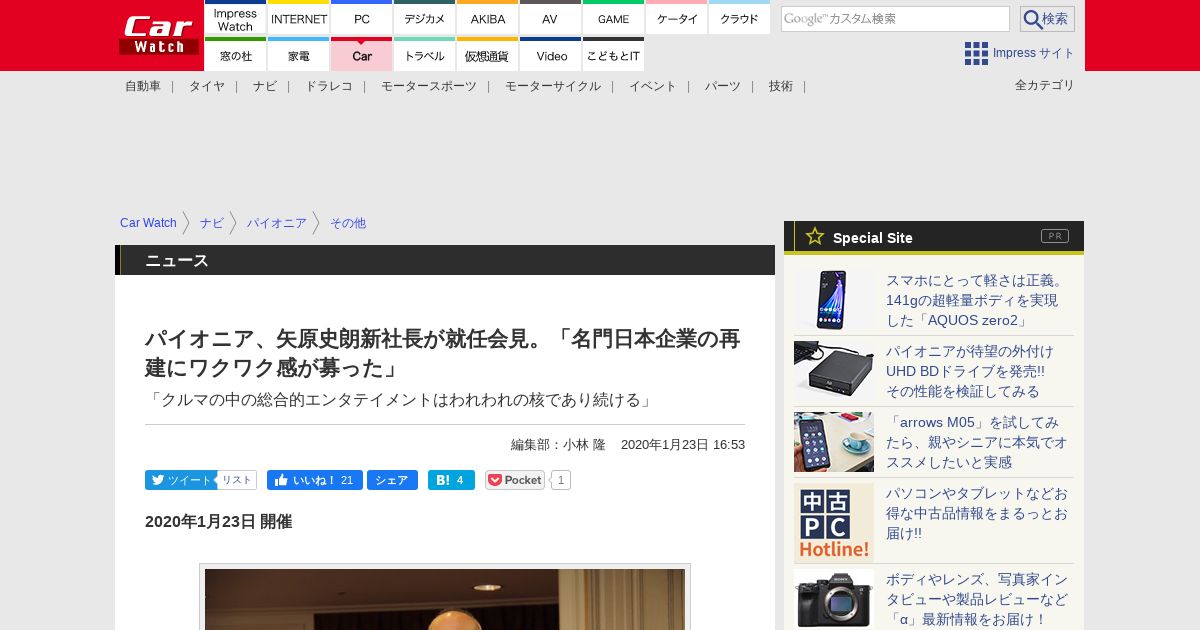Open AQUOS zero2 smartphone thumbnail

click(x=834, y=300)
